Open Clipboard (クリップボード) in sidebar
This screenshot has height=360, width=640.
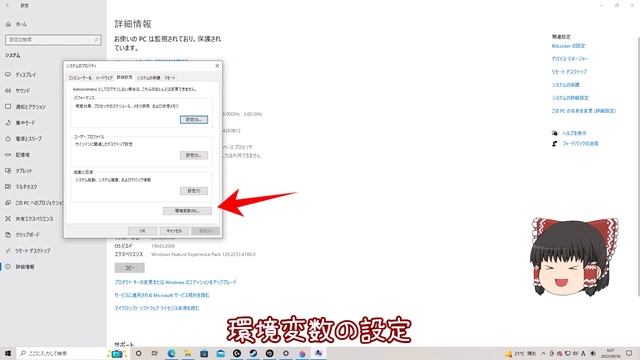coord(23,235)
